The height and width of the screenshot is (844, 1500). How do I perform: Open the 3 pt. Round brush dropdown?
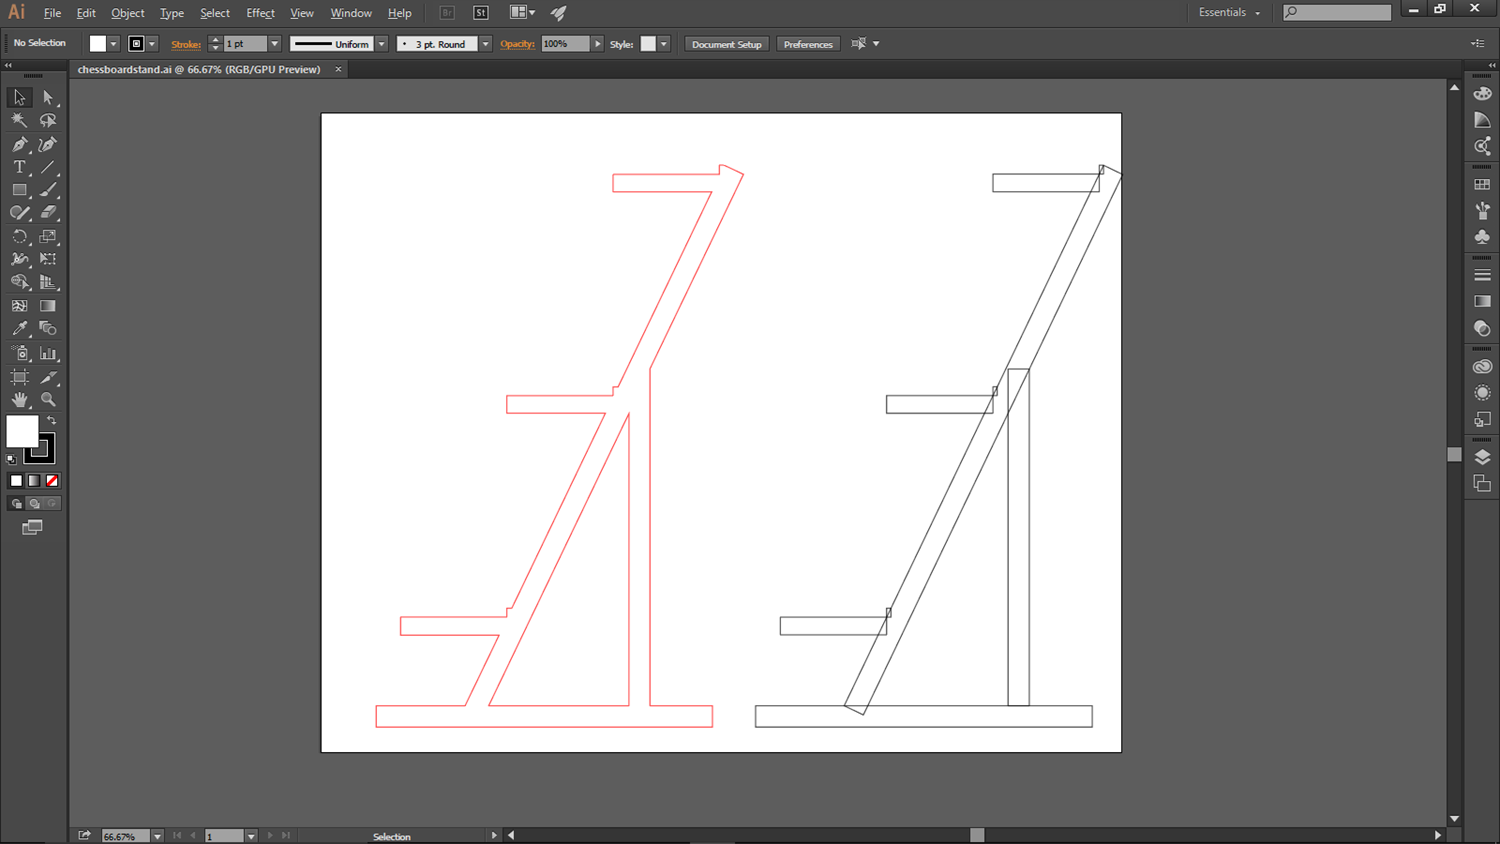[x=485, y=44]
